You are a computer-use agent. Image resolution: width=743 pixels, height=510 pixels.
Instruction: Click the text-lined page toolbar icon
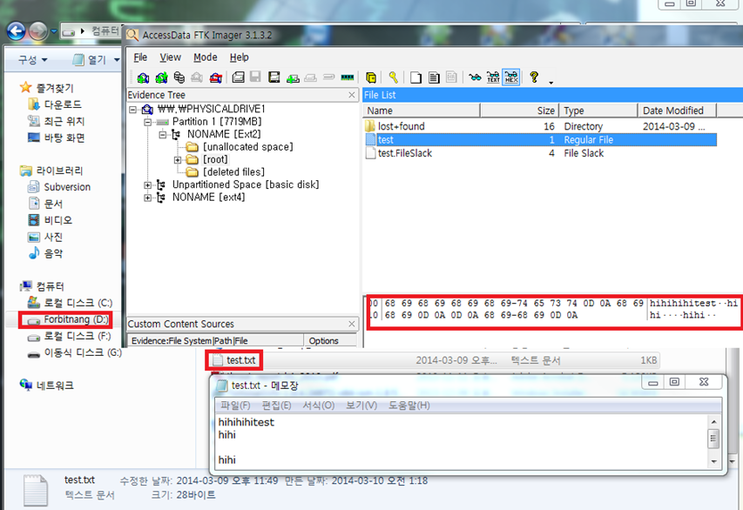pos(434,77)
